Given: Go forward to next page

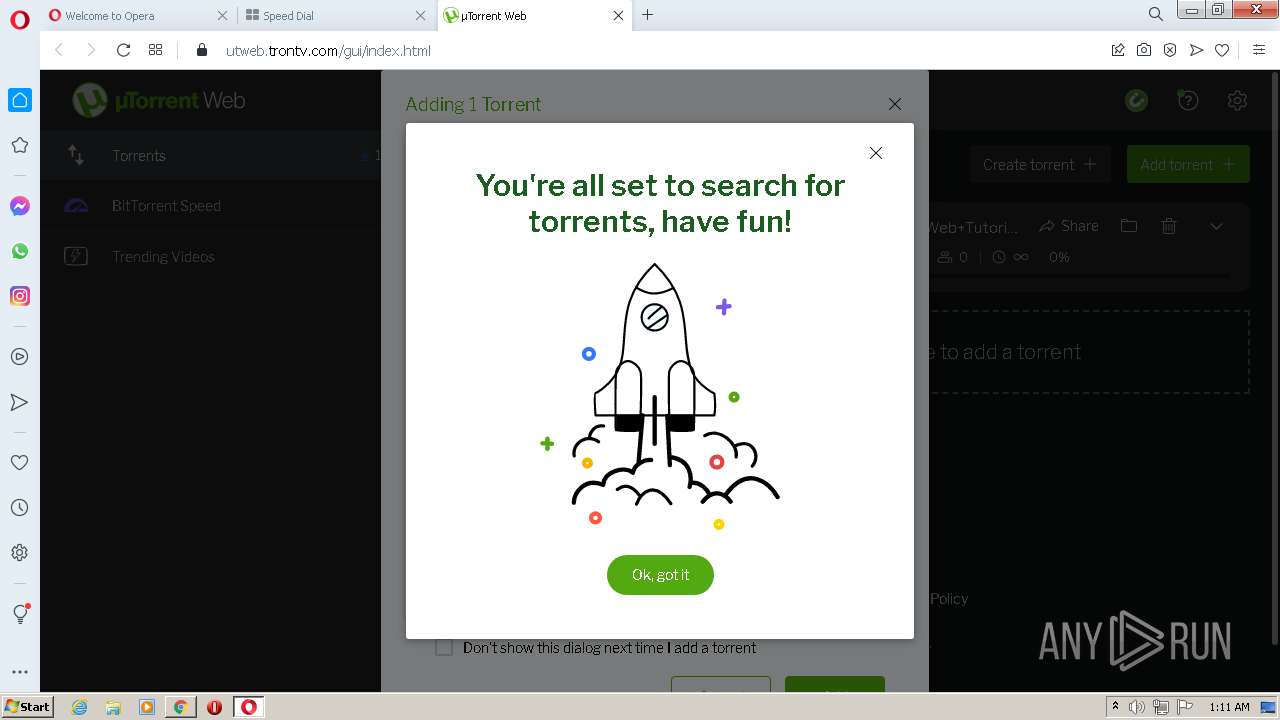Looking at the screenshot, I should coord(91,50).
